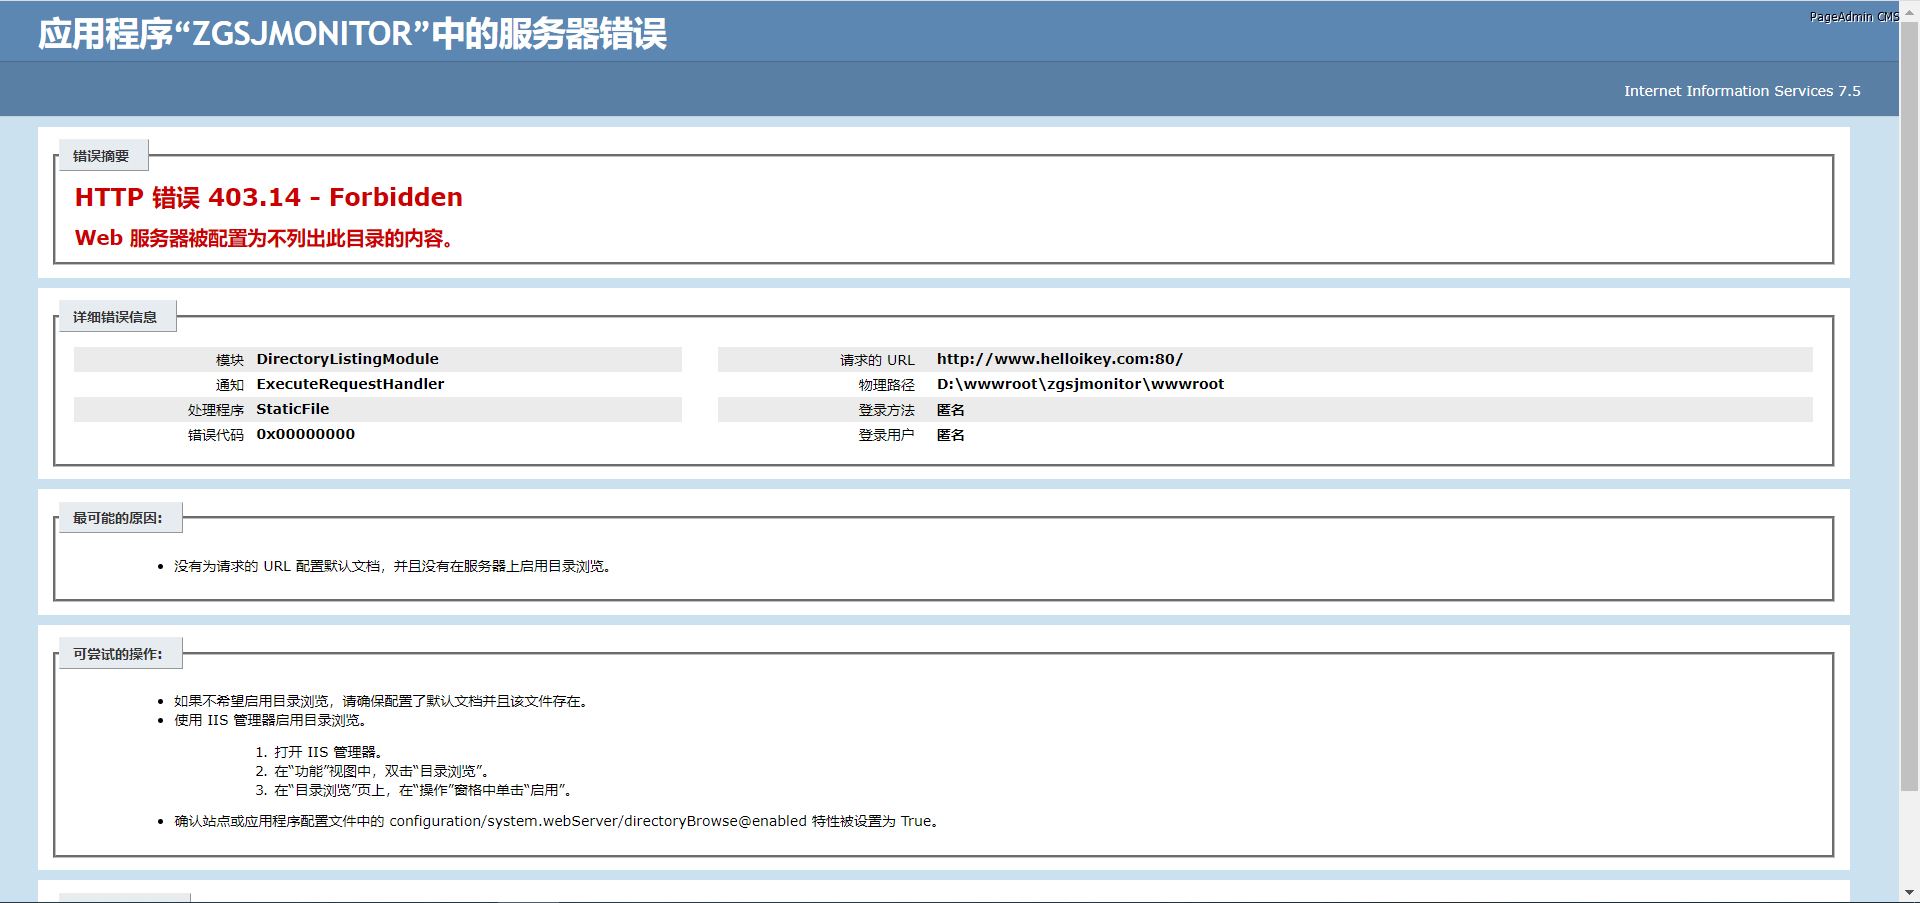Click the physical path D:\wwwroot\zgsjmonitor\wwwroot
The image size is (1920, 903).
(x=1080, y=384)
